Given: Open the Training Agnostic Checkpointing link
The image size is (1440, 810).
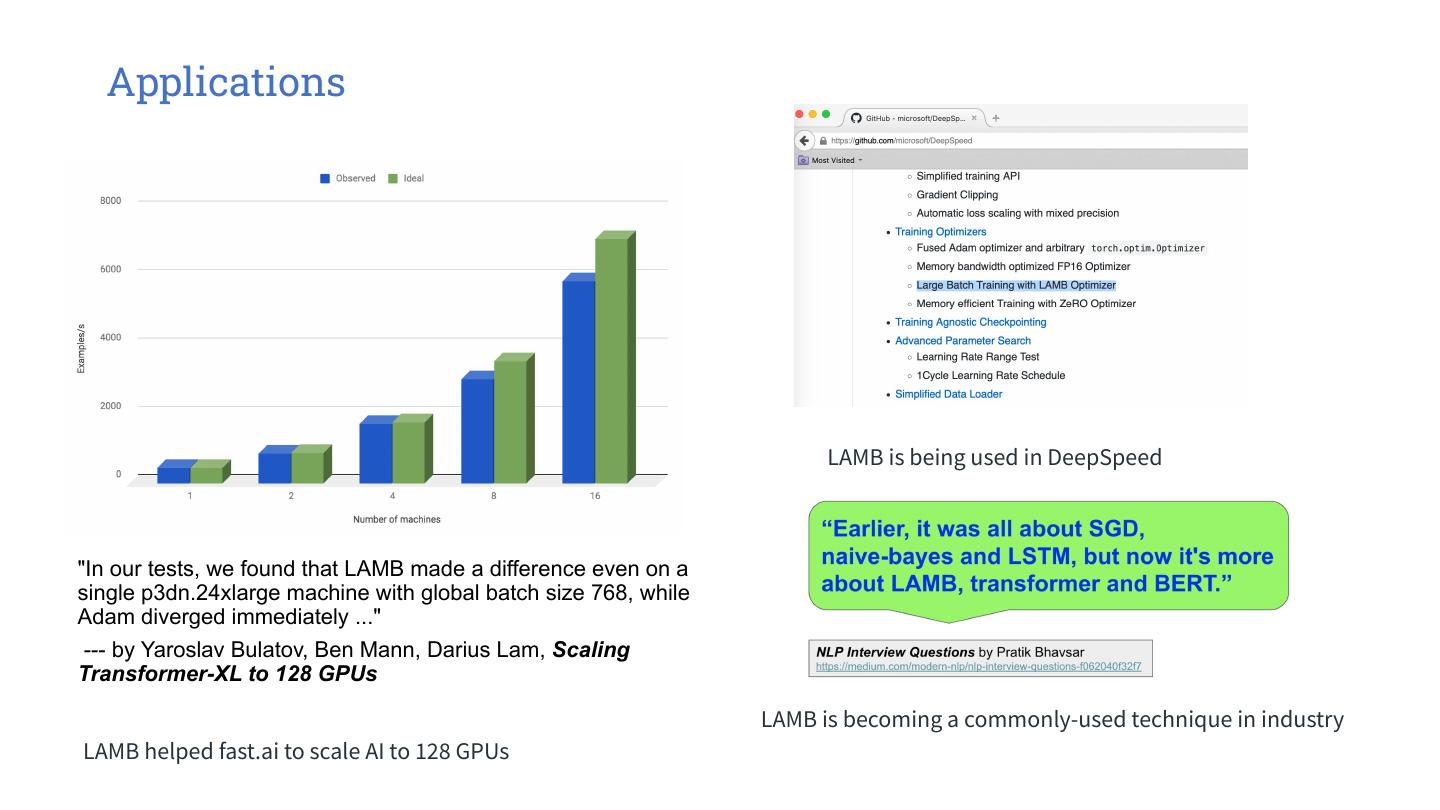Looking at the screenshot, I should (970, 322).
